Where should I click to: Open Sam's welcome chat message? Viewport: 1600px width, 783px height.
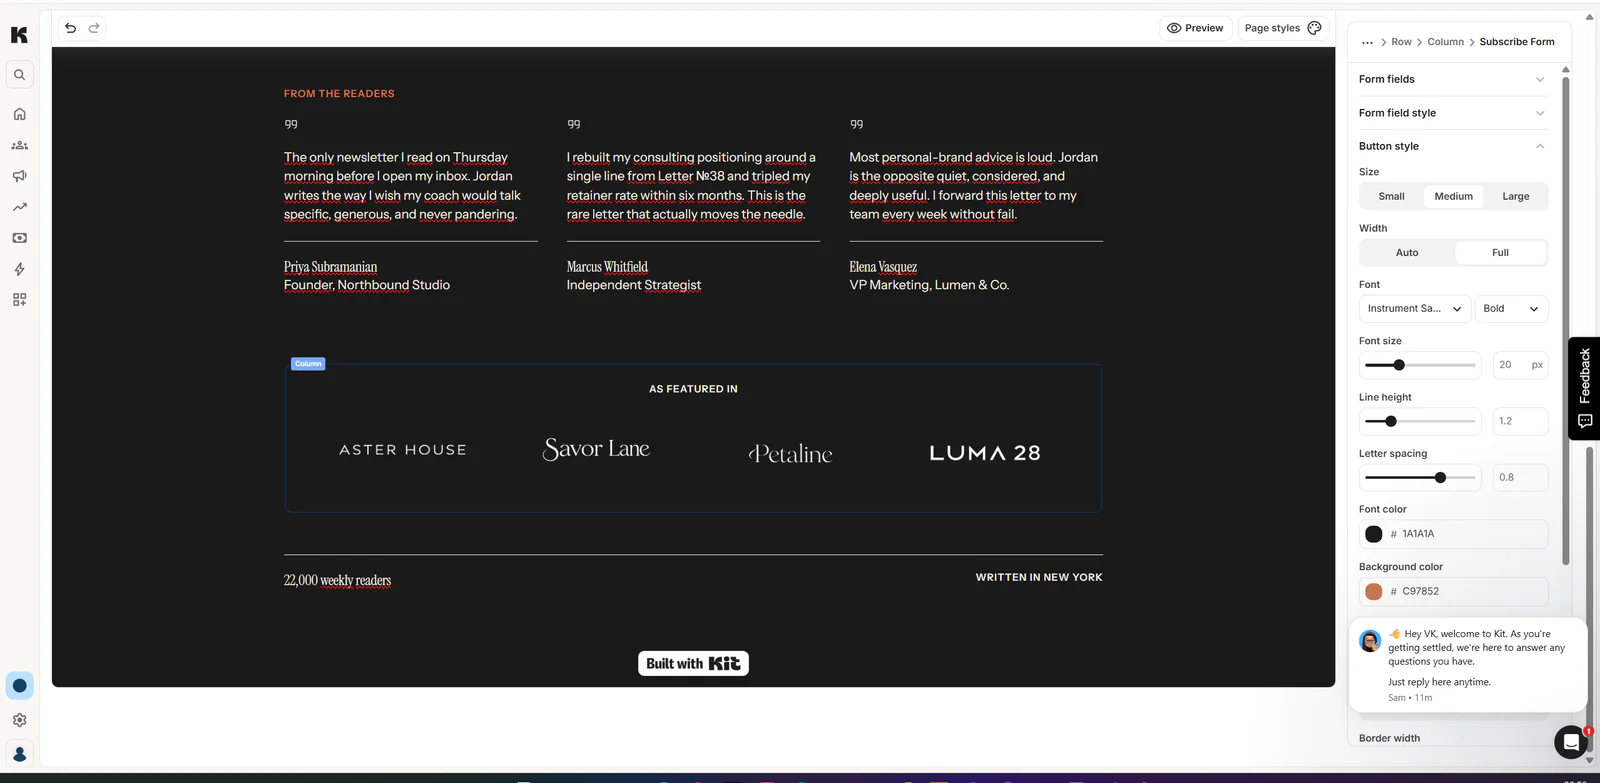1468,665
